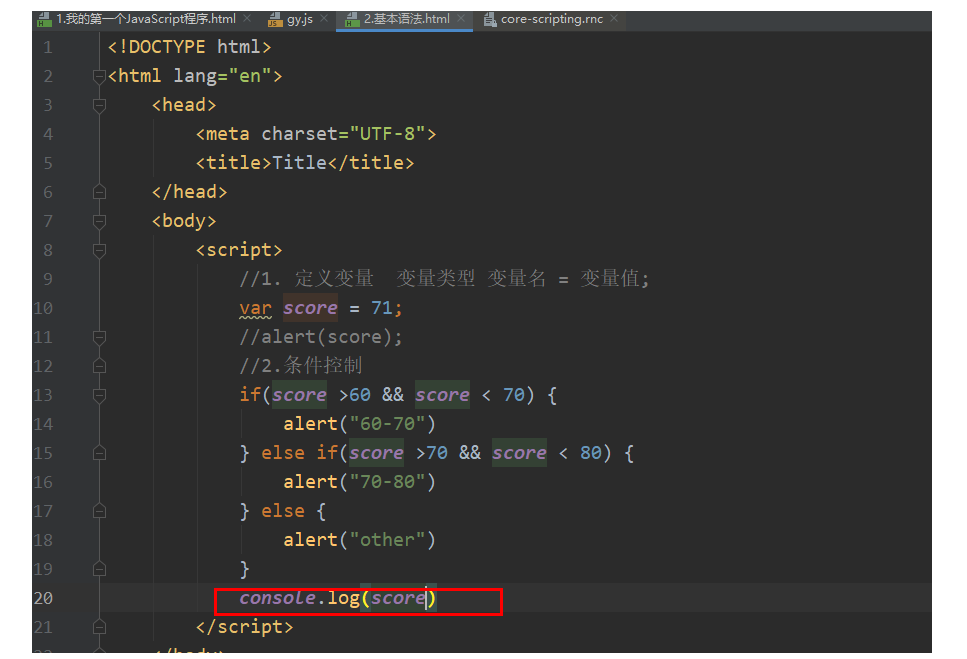Image resolution: width=967 pixels, height=659 pixels.
Task: Click alert("other") on line 18
Action: pyautogui.click(x=360, y=540)
